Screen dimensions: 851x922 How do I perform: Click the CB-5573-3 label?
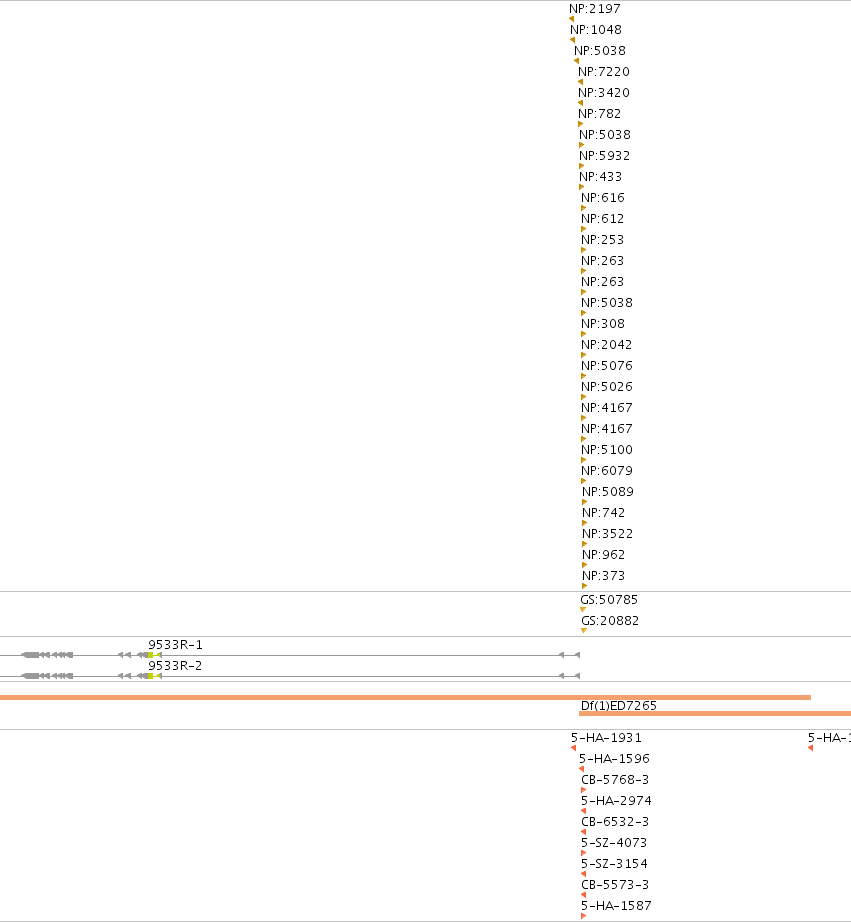(x=615, y=885)
